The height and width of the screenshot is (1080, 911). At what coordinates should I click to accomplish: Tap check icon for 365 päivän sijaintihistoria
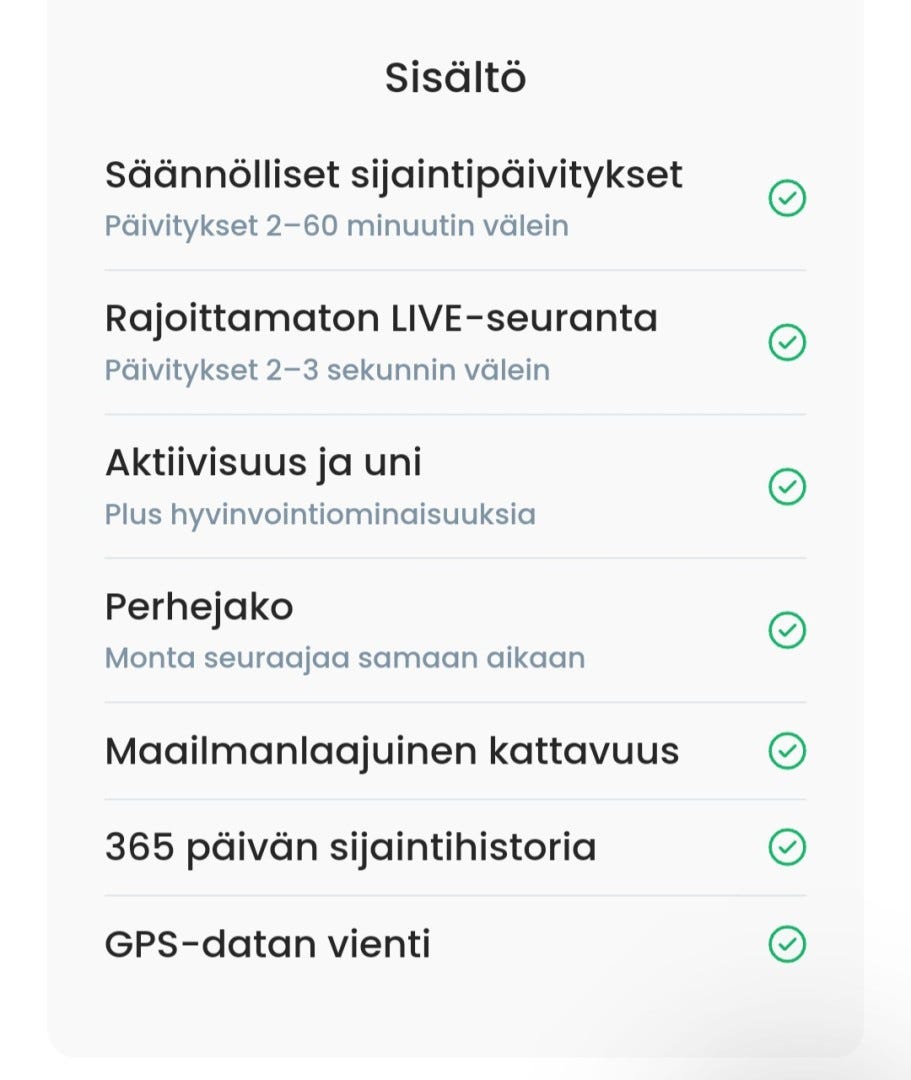787,848
